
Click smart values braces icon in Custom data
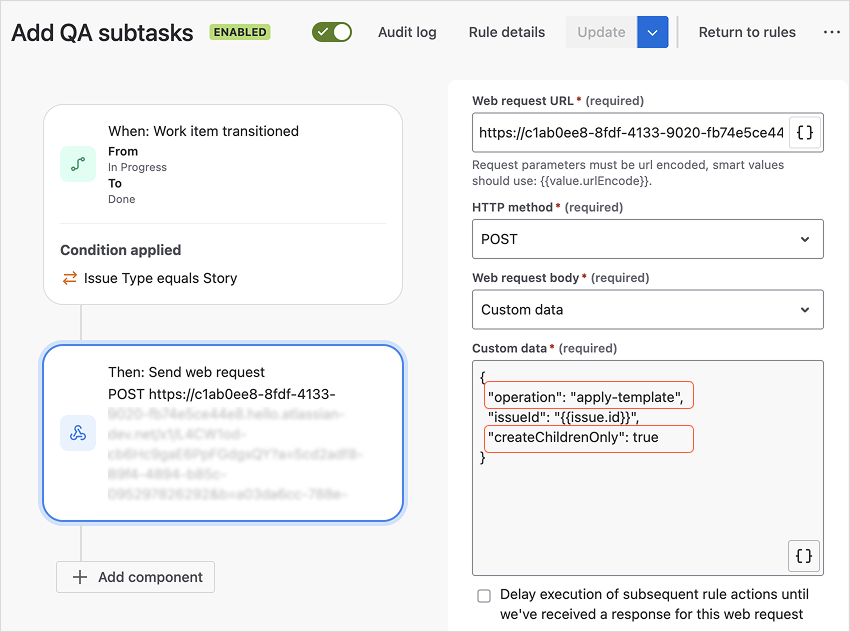(804, 555)
